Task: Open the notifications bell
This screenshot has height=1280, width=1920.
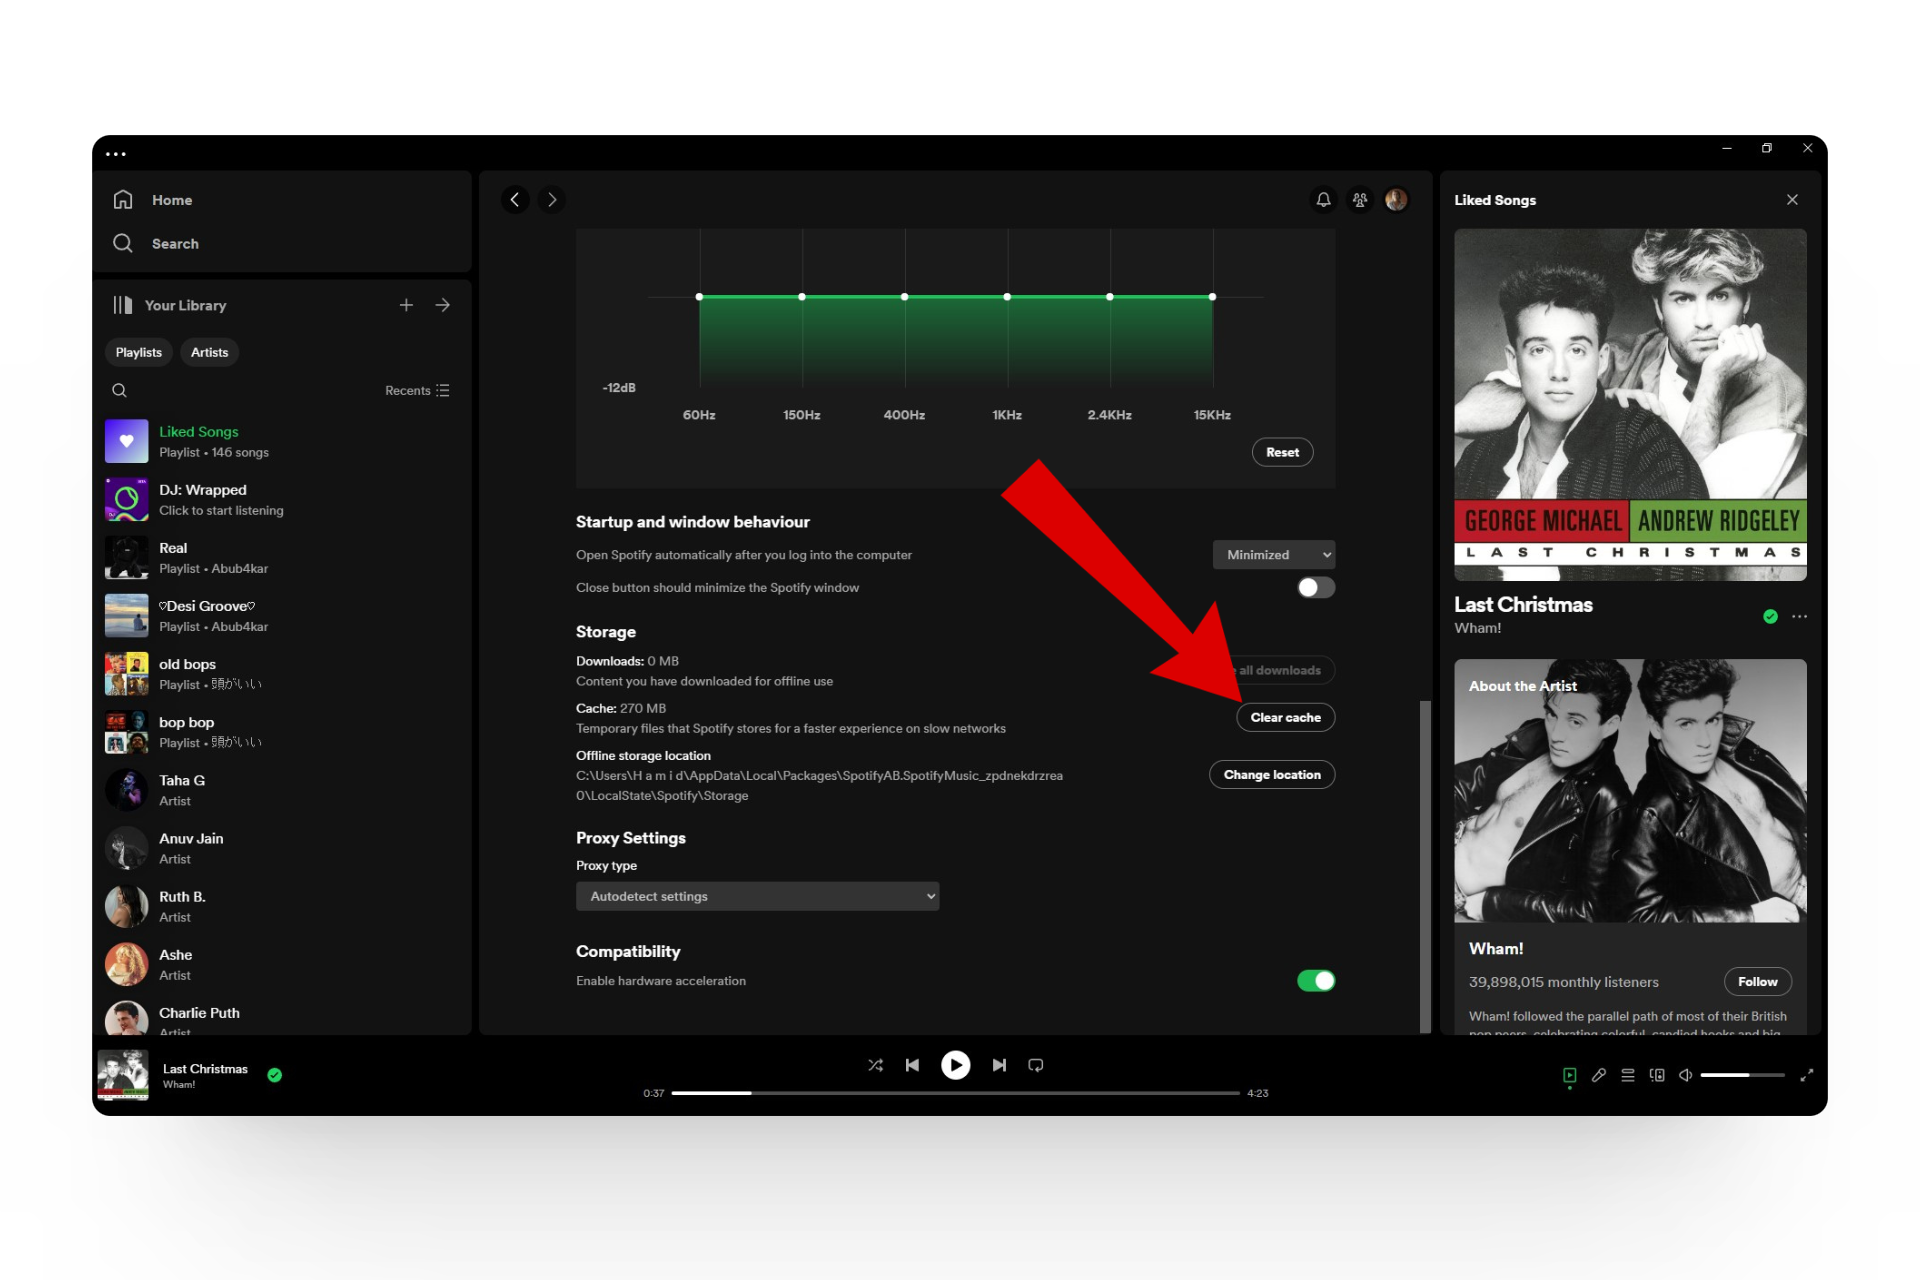Action: pos(1323,200)
